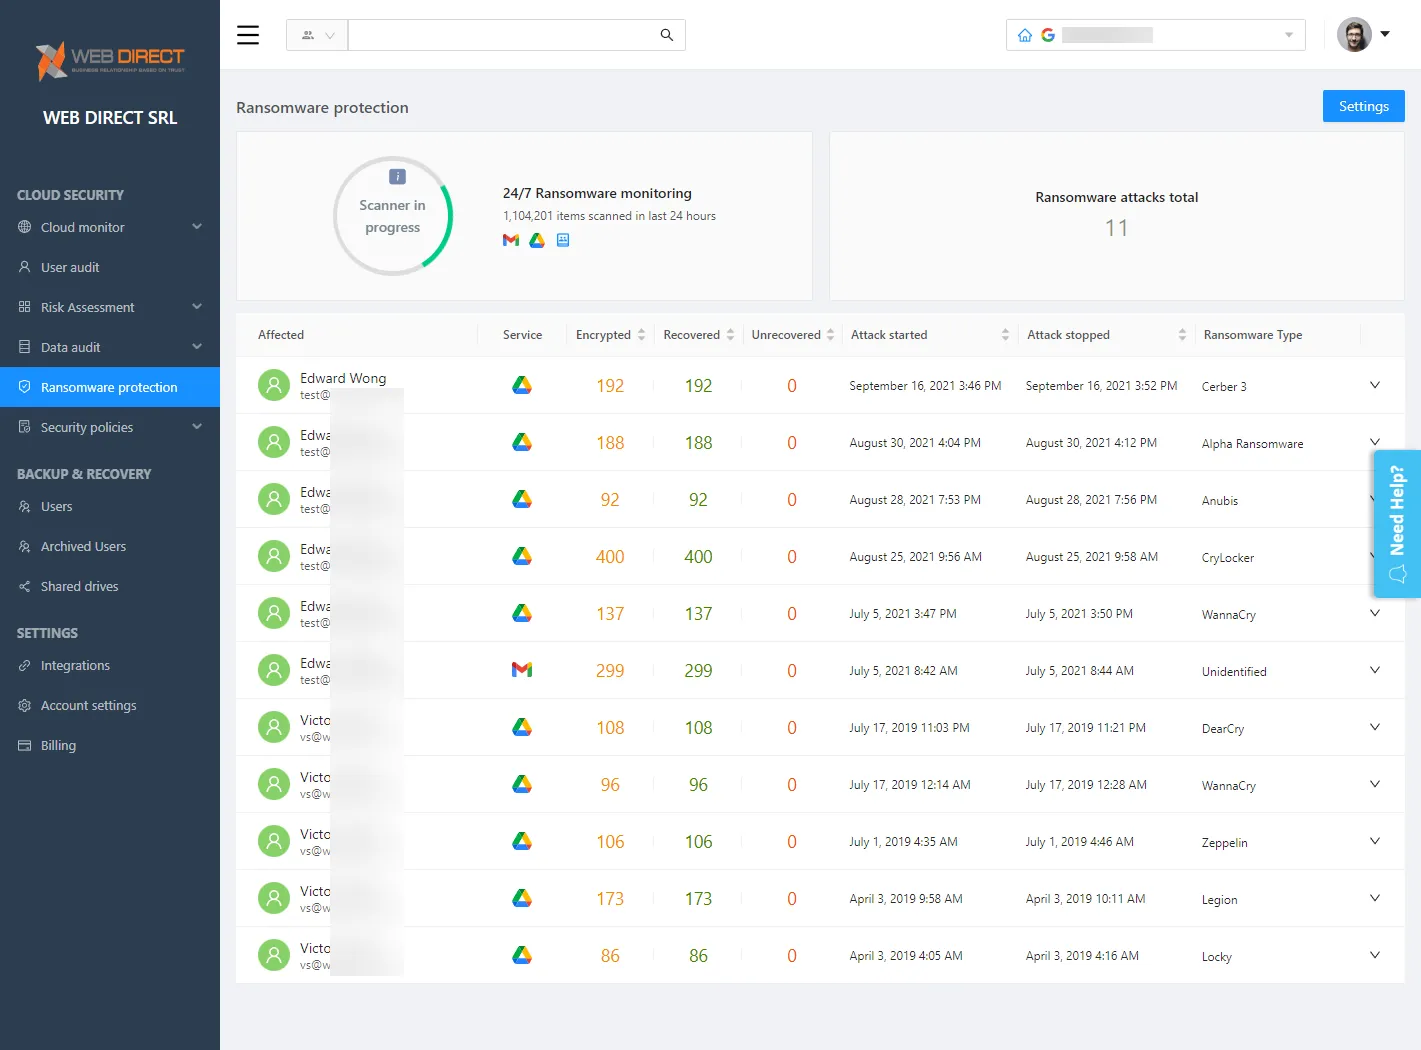The width and height of the screenshot is (1421, 1050).
Task: Click the Settings button top right
Action: tap(1363, 106)
